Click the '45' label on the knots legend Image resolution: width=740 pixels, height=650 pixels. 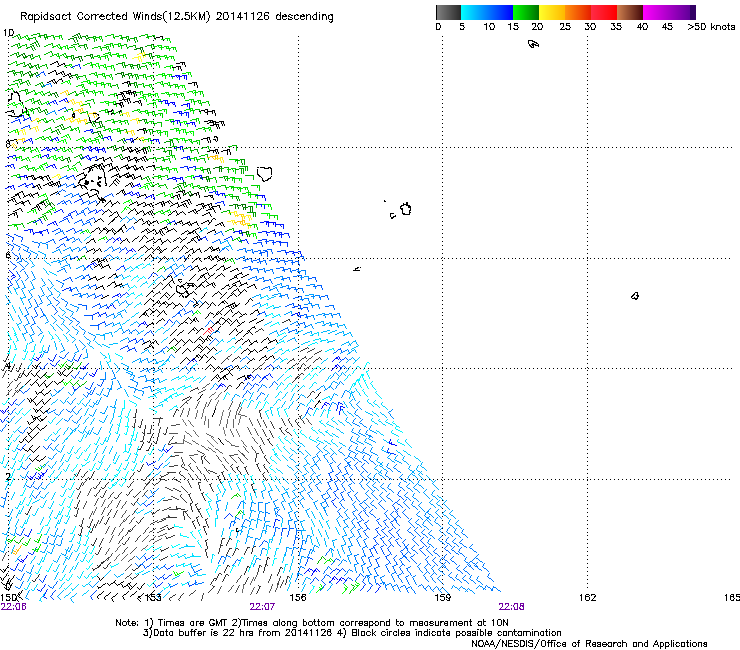667,27
